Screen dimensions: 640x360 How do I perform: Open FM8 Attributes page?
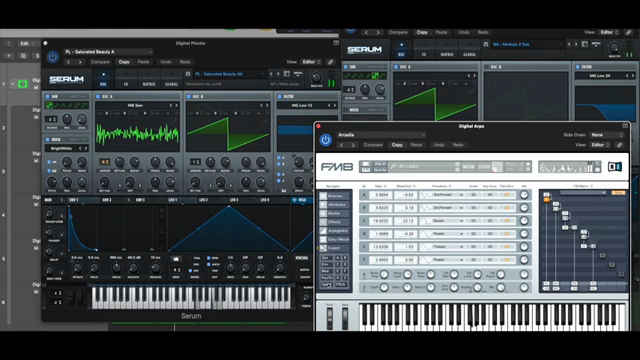tap(335, 204)
